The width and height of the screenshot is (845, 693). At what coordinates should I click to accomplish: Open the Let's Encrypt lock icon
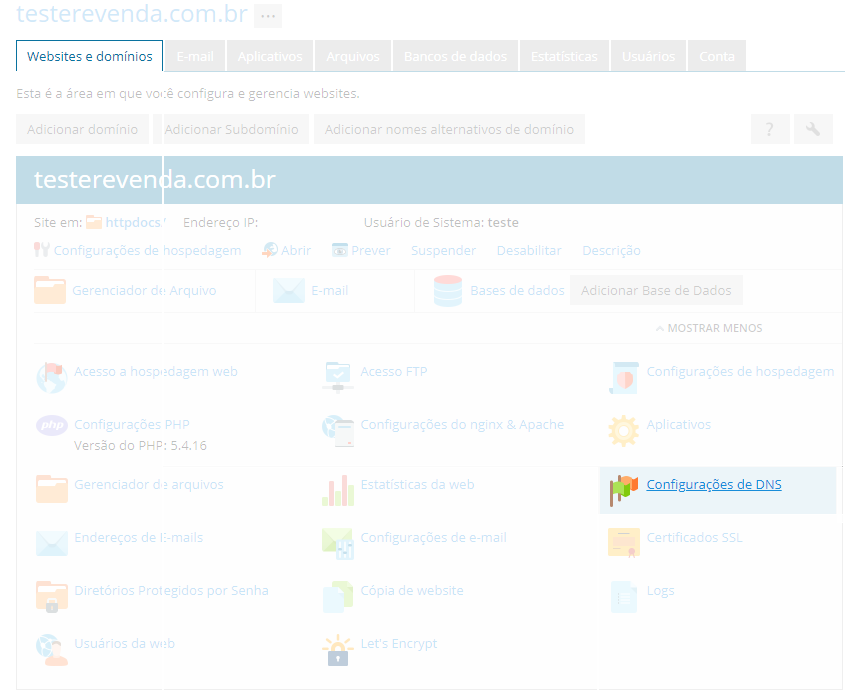coord(338,649)
